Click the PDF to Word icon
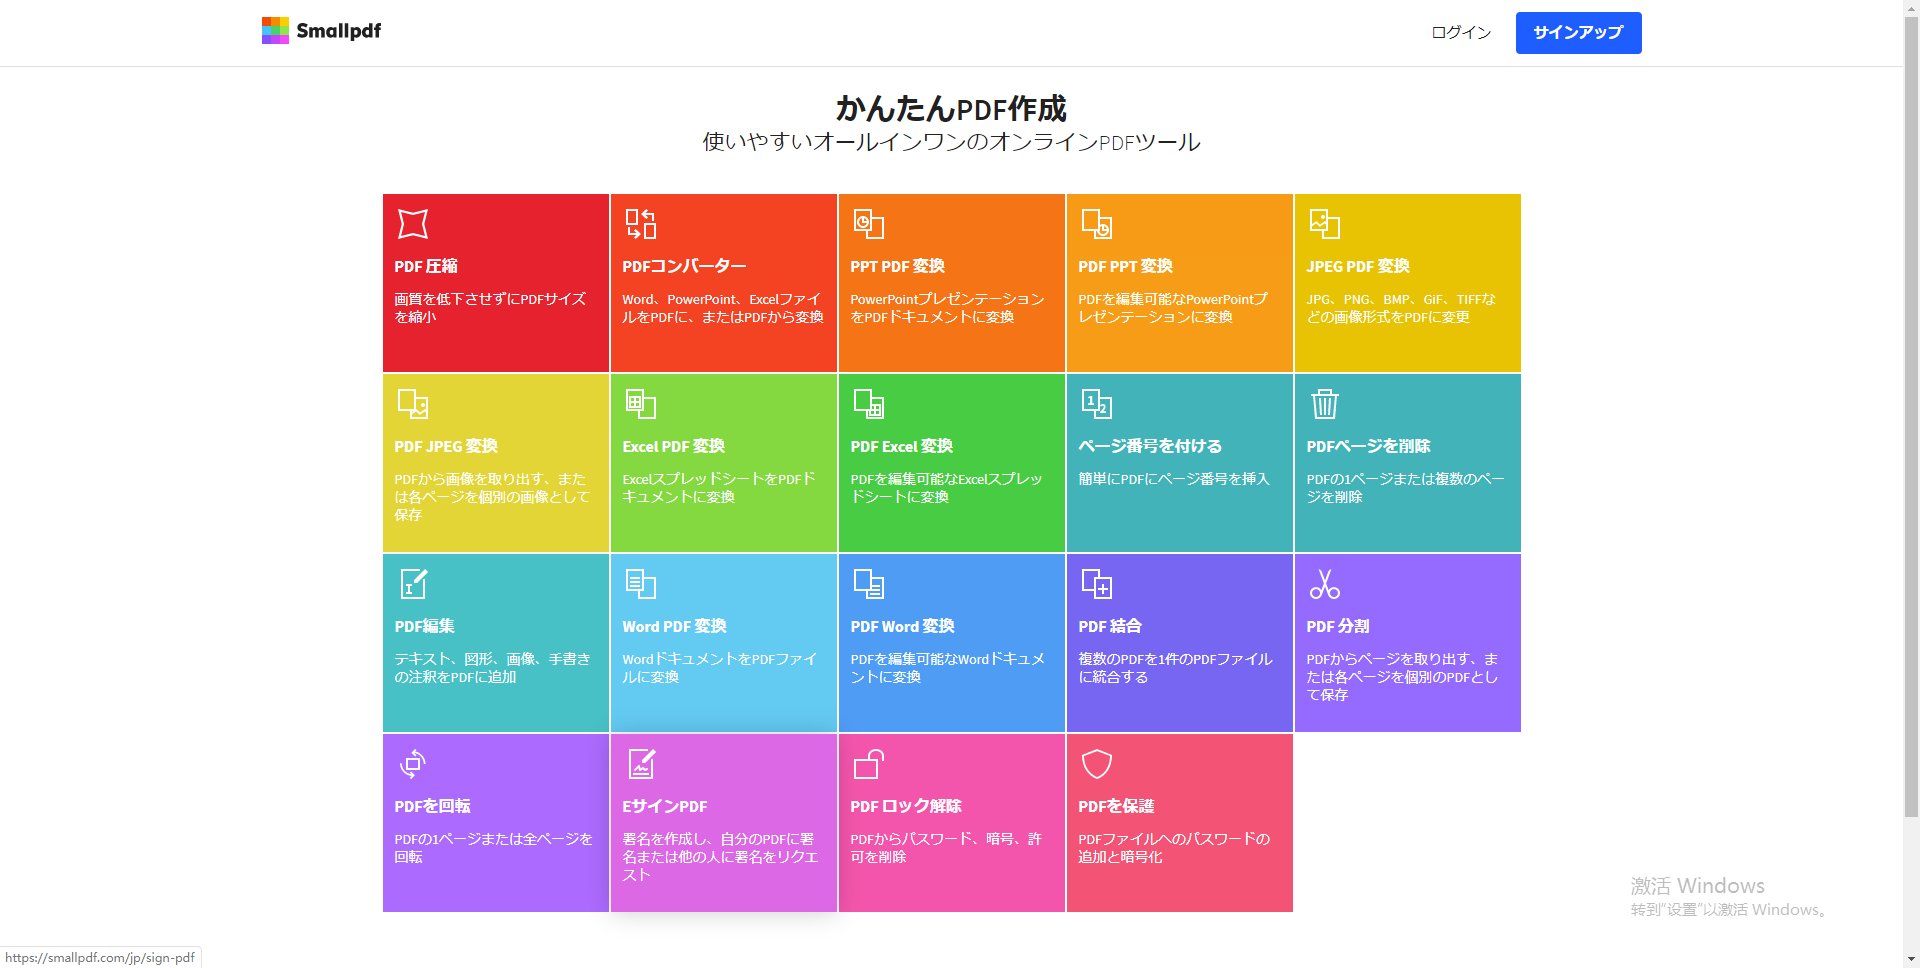Screen dimensions: 1920x968 [869, 584]
